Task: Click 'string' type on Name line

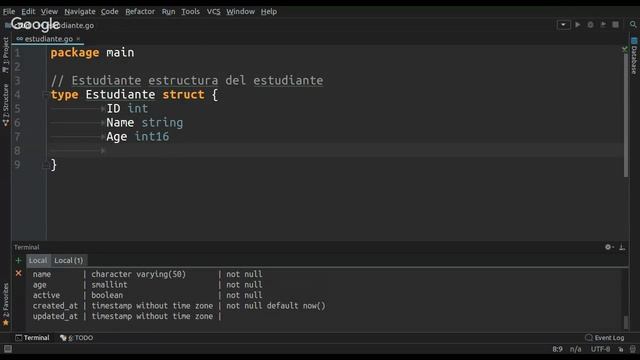Action: pyautogui.click(x=162, y=122)
